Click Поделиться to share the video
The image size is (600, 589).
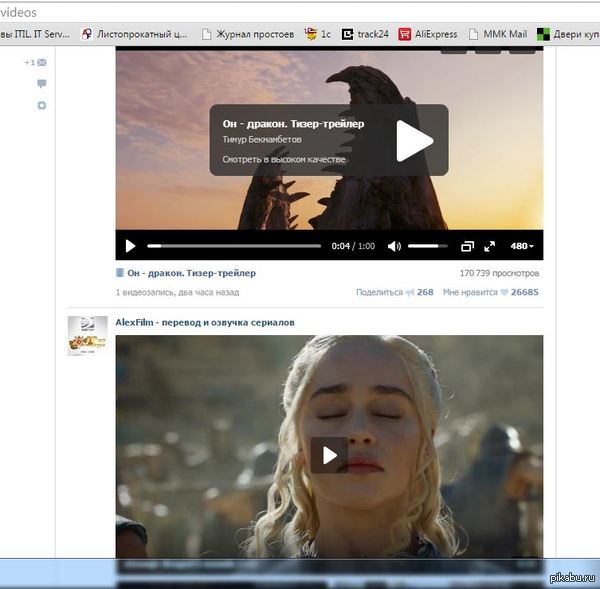(x=379, y=292)
